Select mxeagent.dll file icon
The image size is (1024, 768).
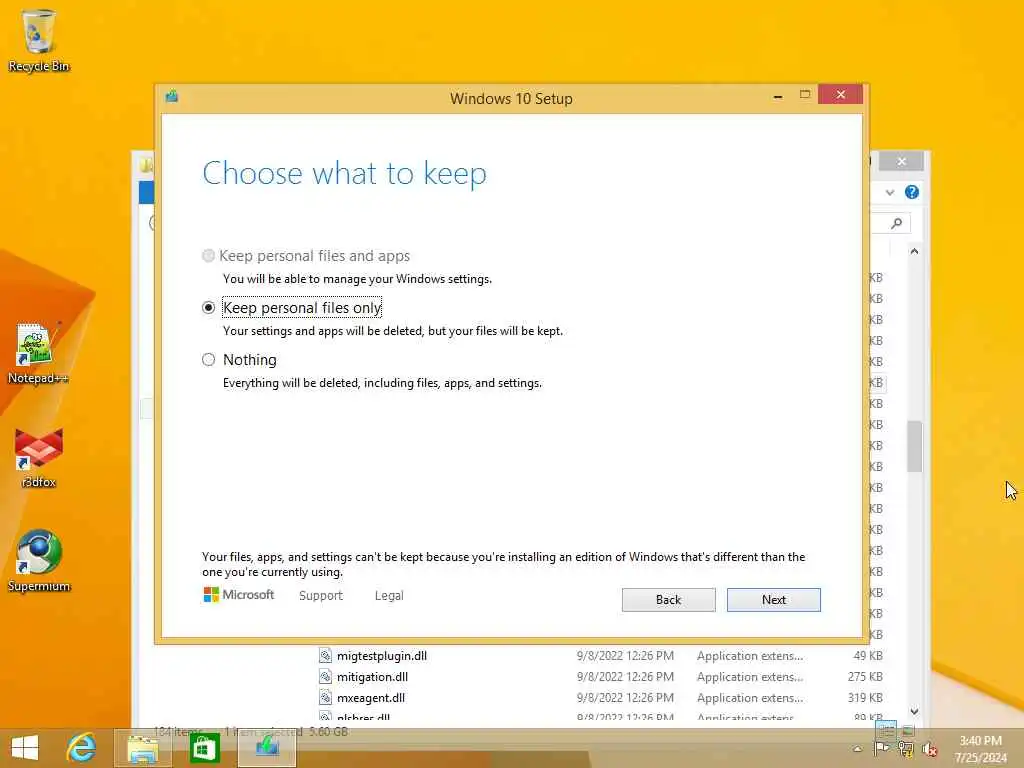[x=325, y=697]
